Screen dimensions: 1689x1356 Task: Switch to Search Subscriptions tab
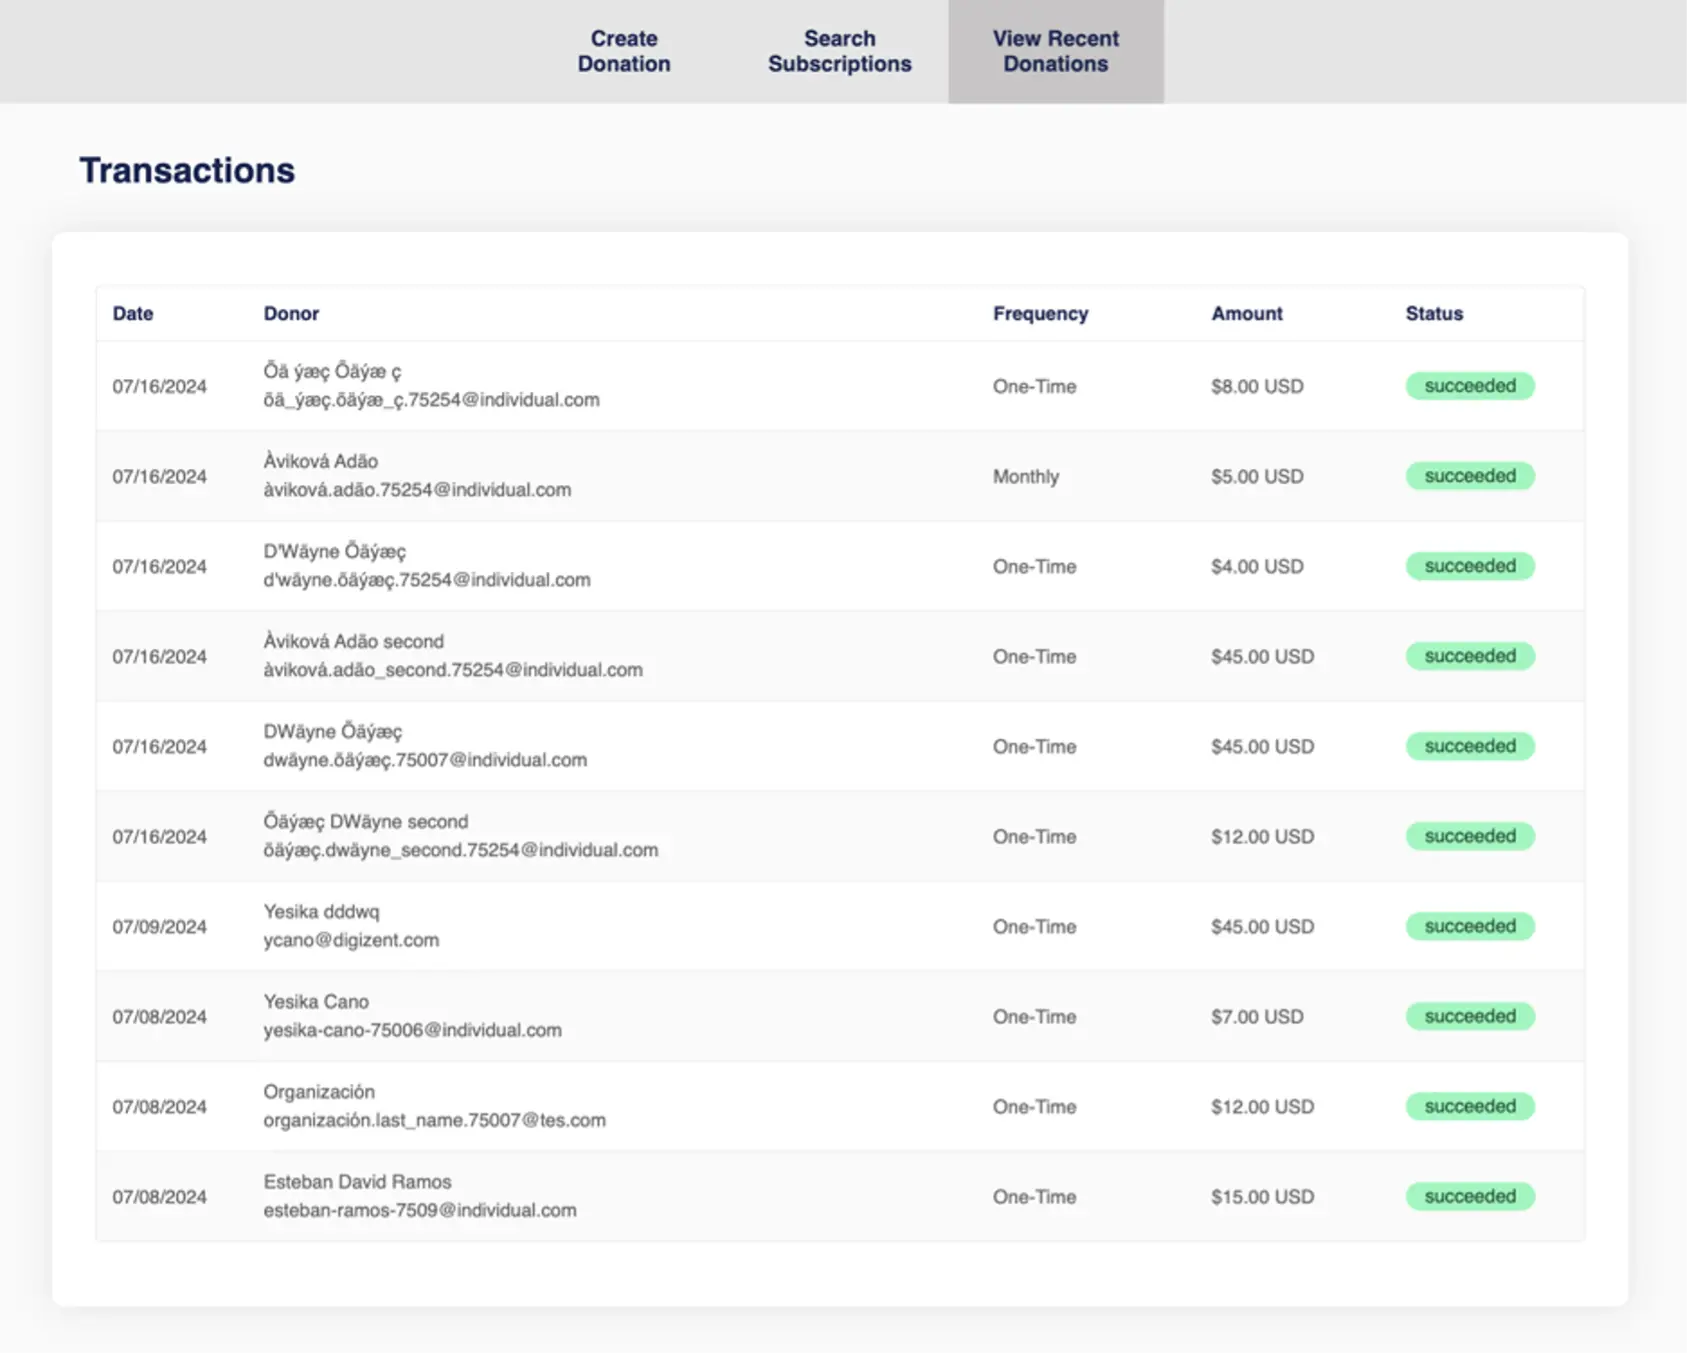[x=839, y=51]
